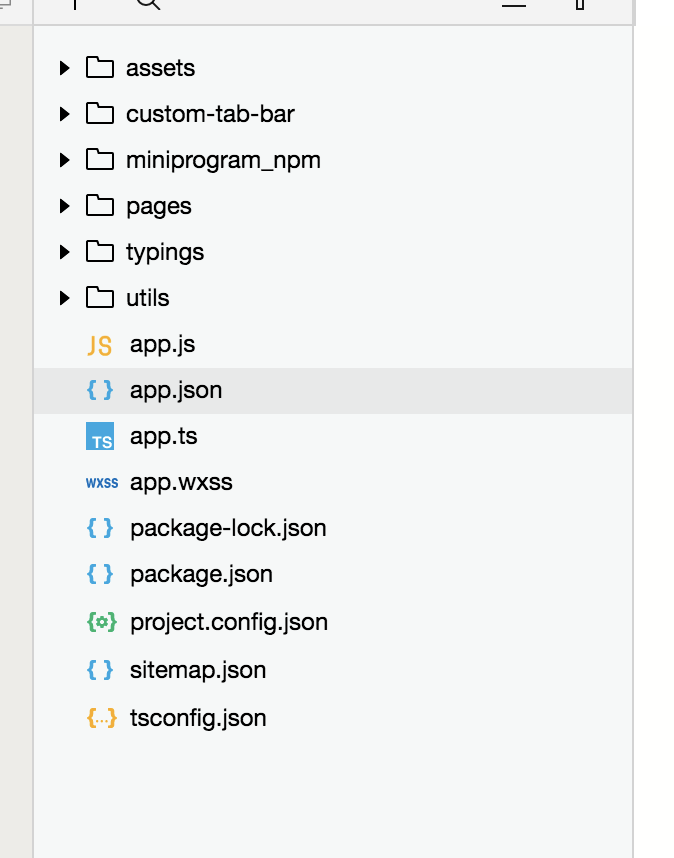Expand the pages folder arrow

(65, 206)
